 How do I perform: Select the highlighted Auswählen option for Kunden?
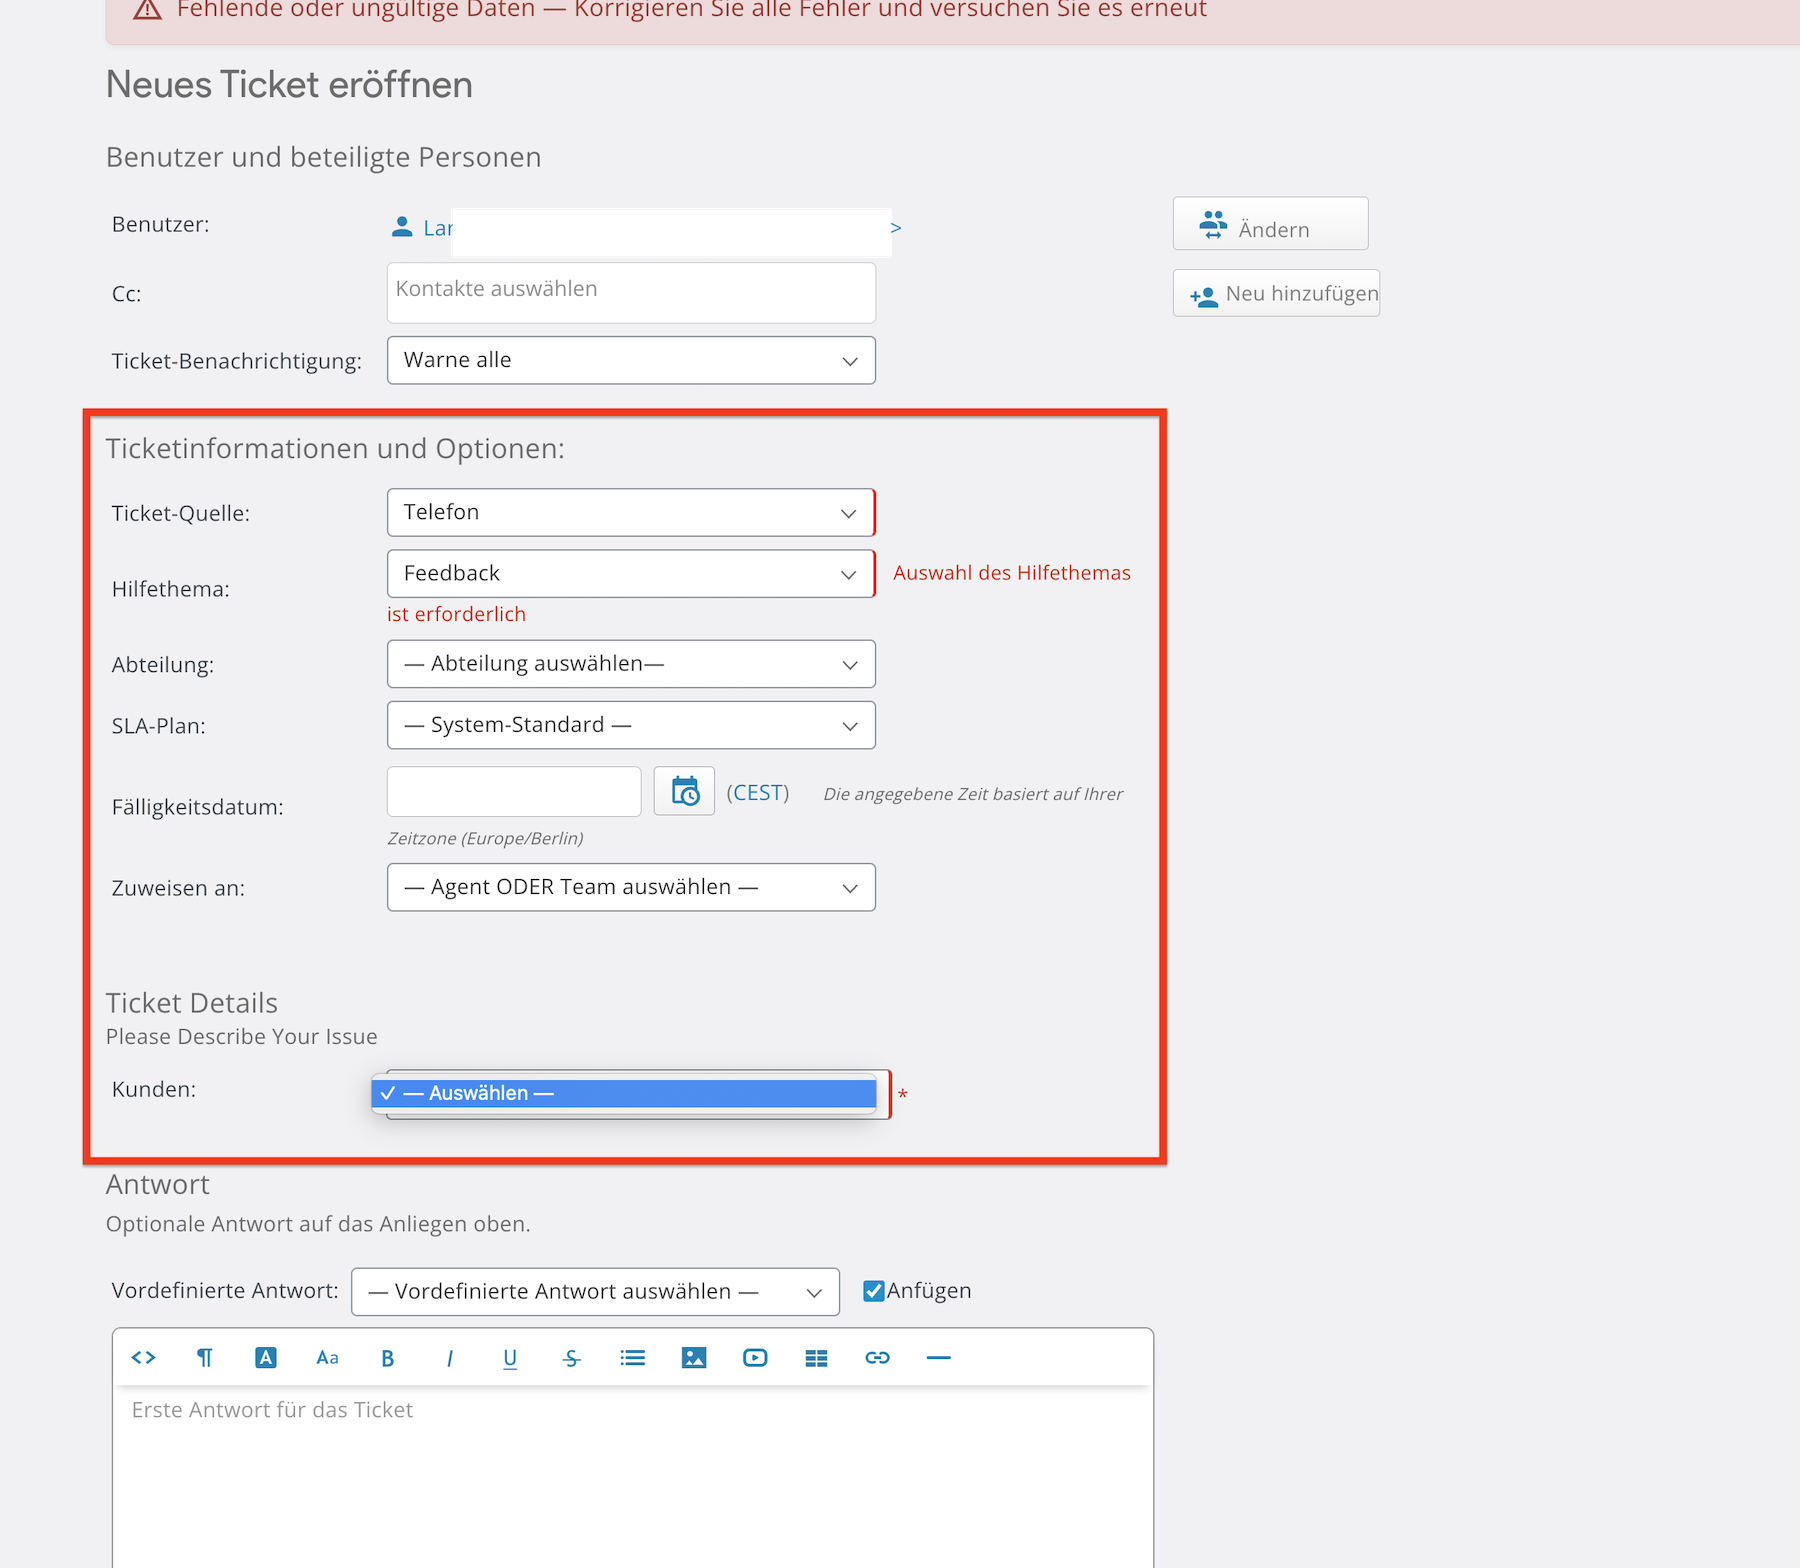coord(624,1093)
